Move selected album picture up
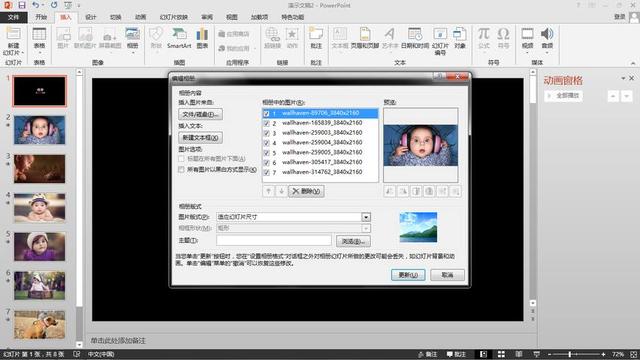The height and width of the screenshot is (360, 640). pos(268,191)
